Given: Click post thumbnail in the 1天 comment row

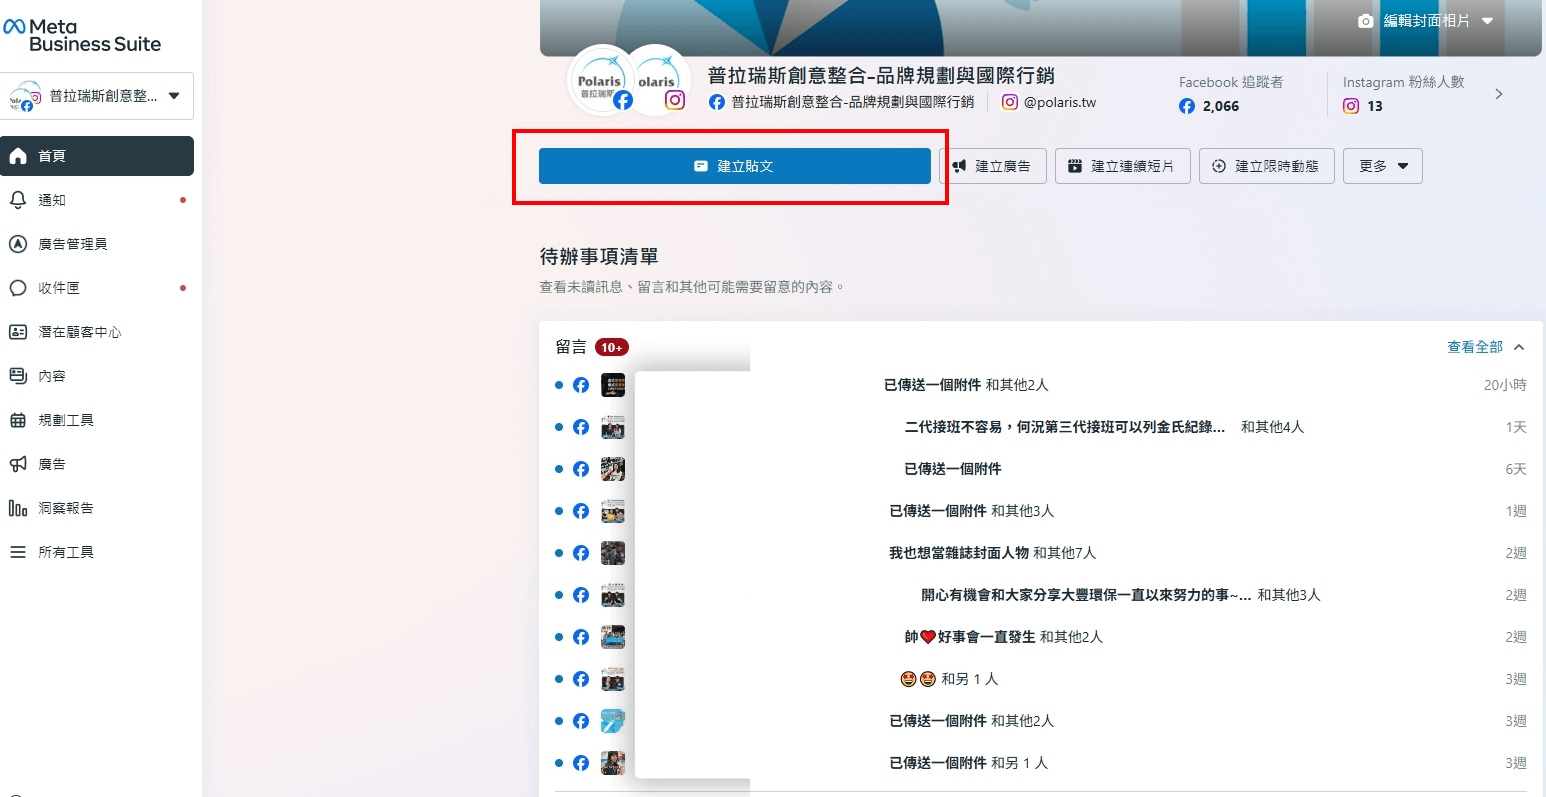Looking at the screenshot, I should (x=613, y=427).
